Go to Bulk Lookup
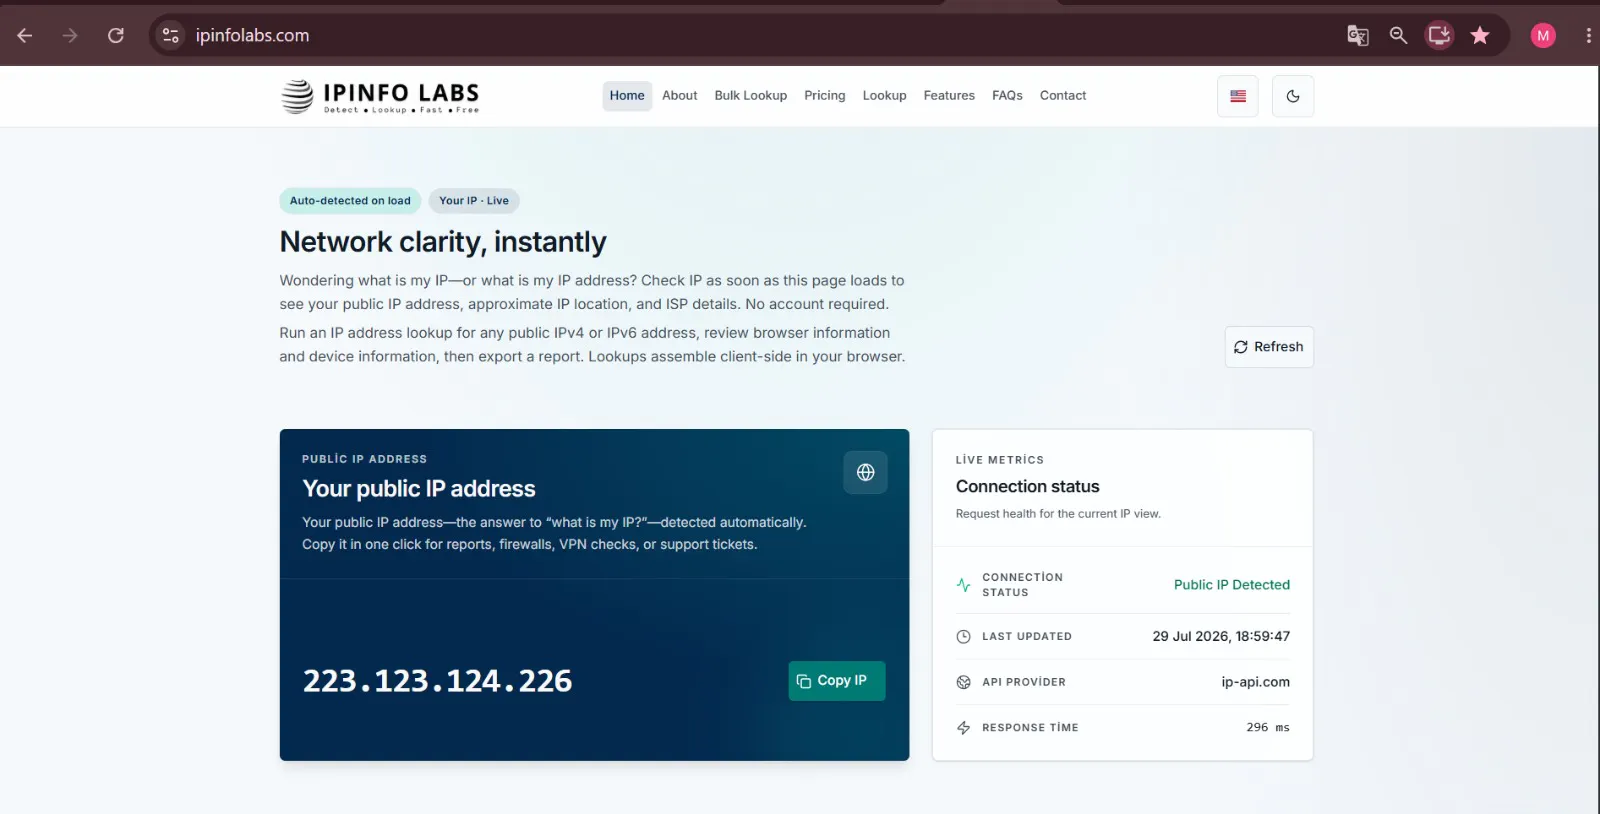The image size is (1600, 814). coord(751,96)
